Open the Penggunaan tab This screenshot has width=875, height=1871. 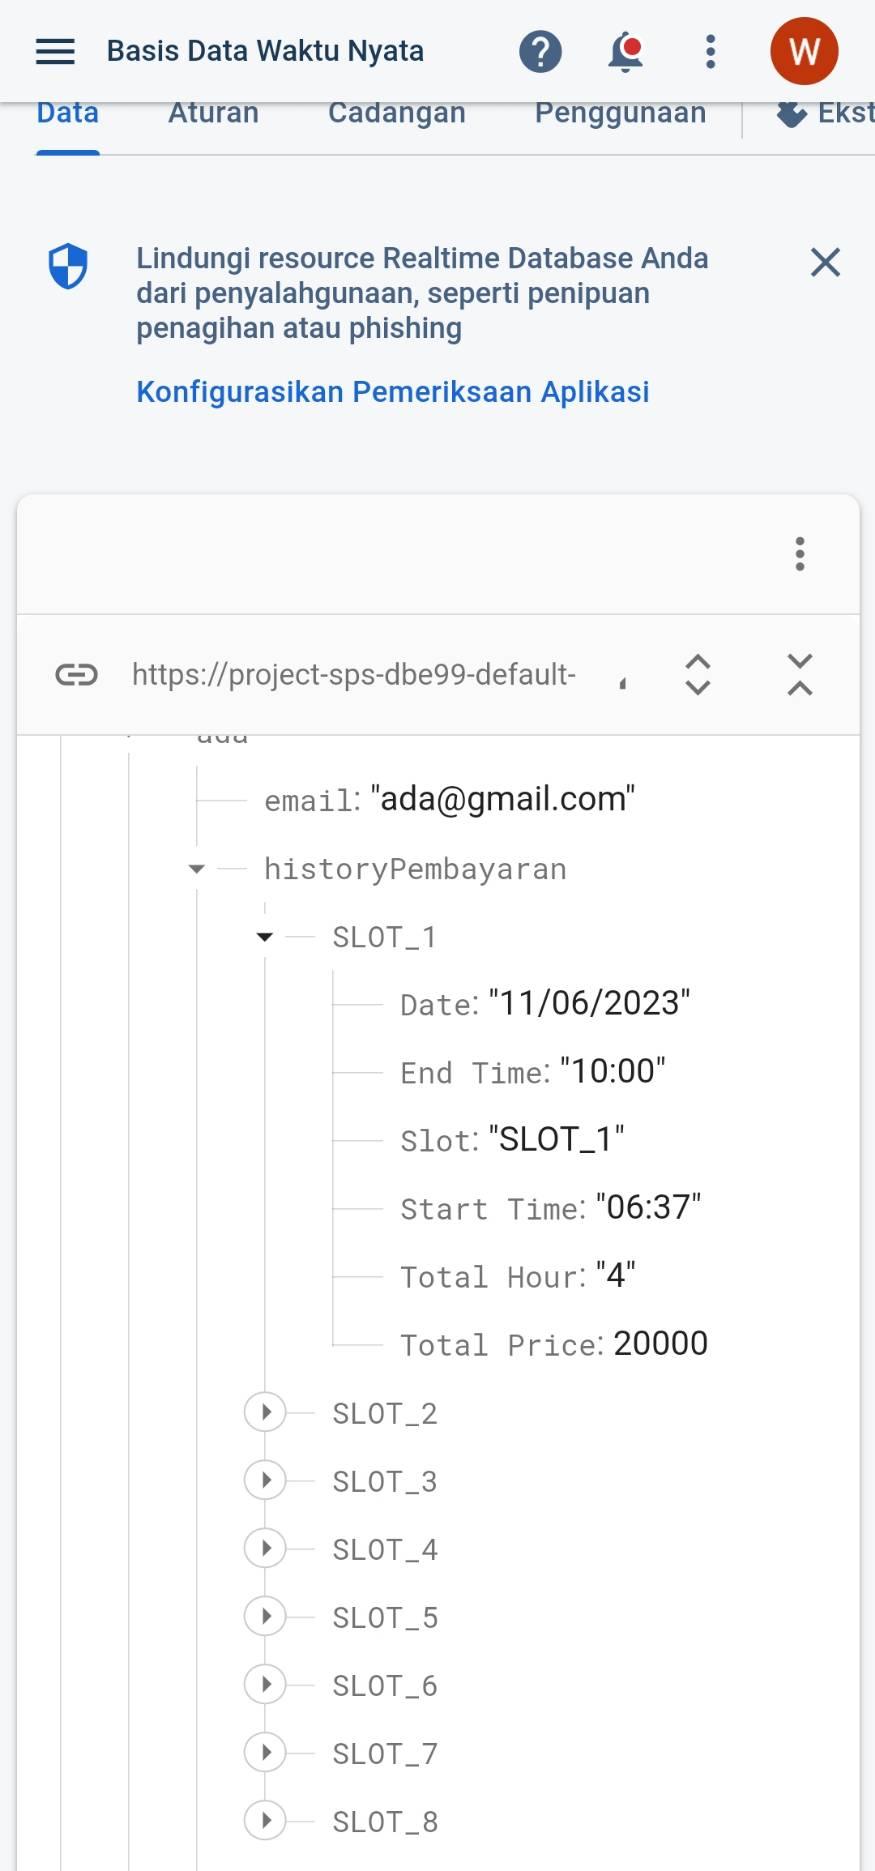coord(620,114)
